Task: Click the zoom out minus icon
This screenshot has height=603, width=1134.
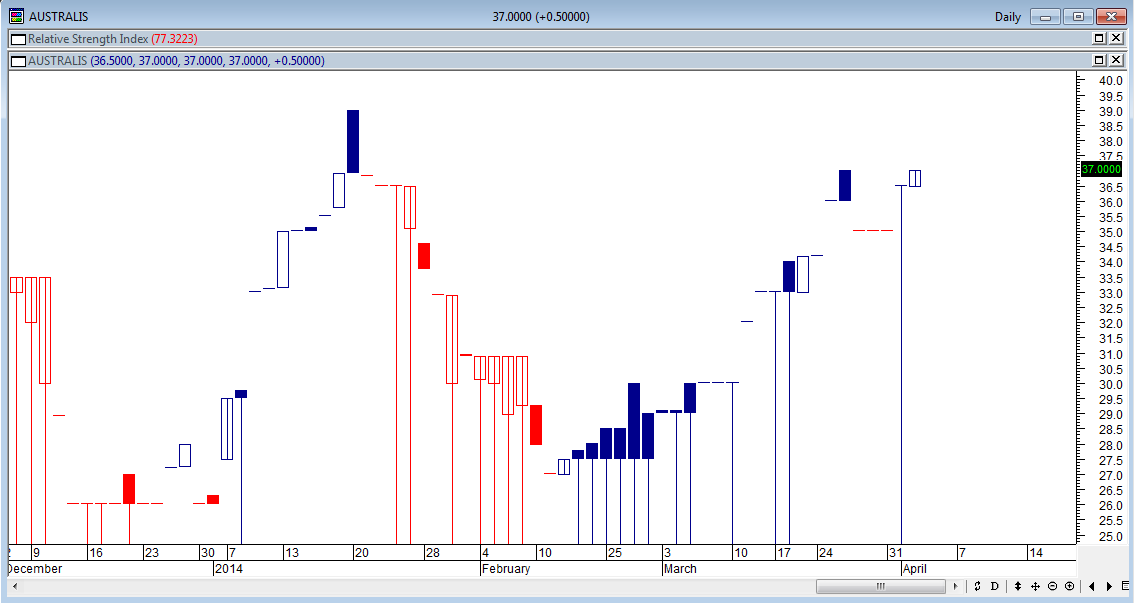Action: point(1052,586)
